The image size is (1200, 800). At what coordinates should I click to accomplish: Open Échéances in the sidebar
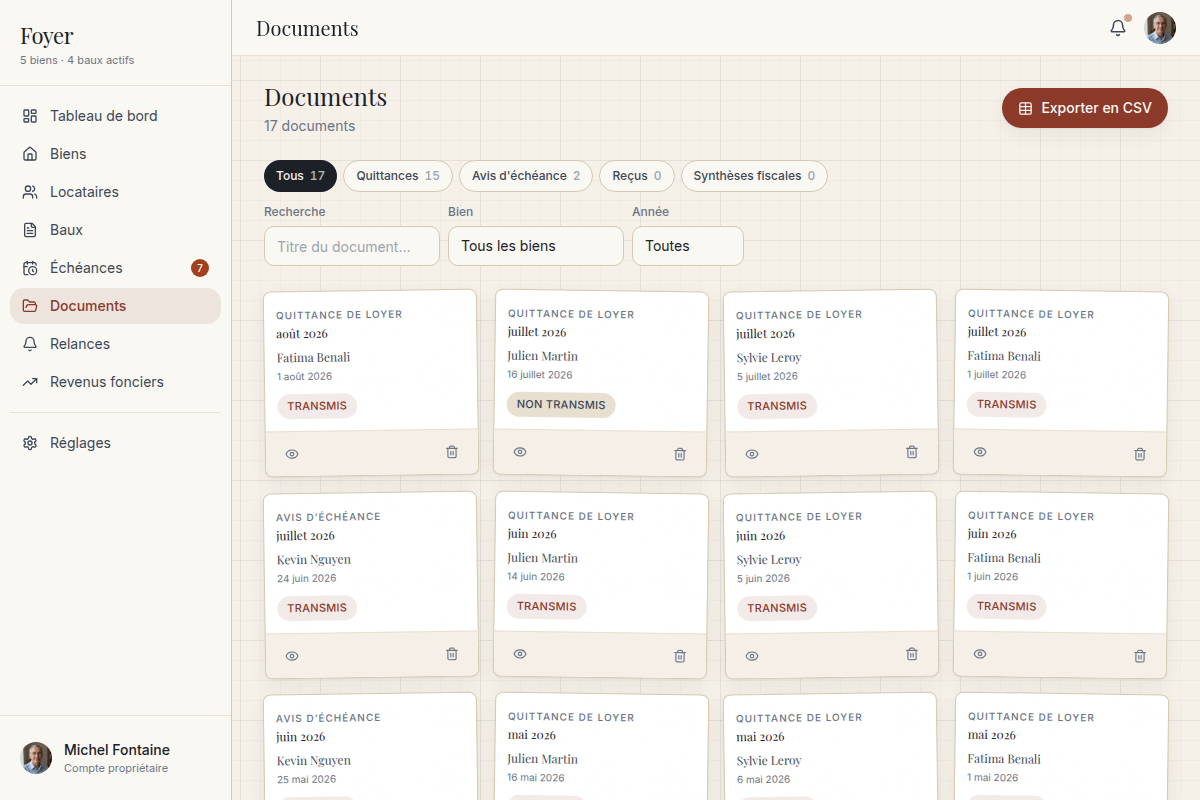[x=115, y=268]
